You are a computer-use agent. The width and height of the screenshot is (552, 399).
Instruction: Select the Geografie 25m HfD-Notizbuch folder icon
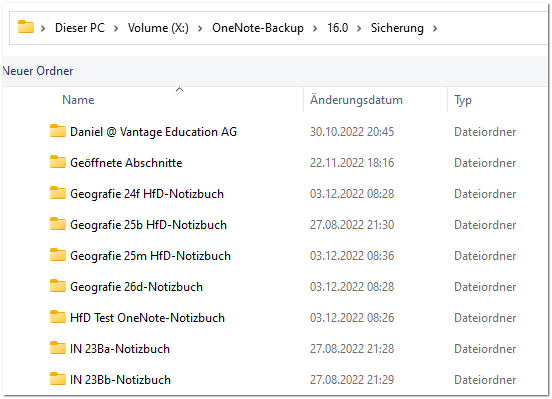(58, 255)
